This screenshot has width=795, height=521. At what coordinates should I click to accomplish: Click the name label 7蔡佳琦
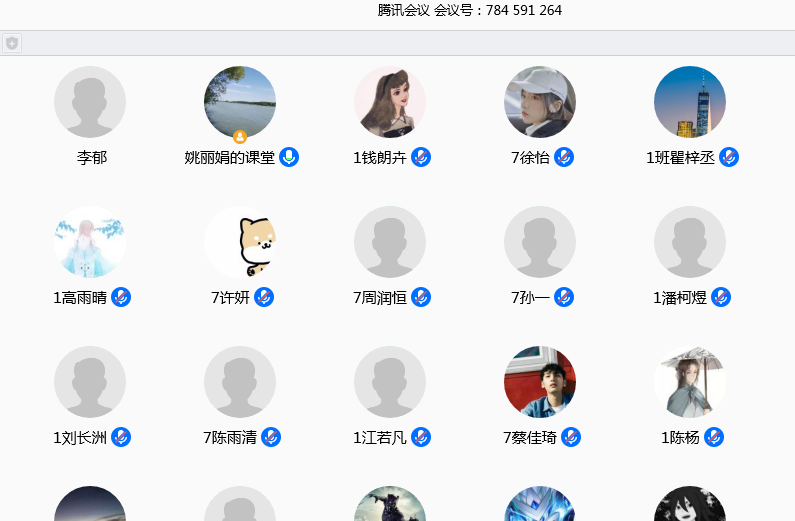pyautogui.click(x=530, y=437)
